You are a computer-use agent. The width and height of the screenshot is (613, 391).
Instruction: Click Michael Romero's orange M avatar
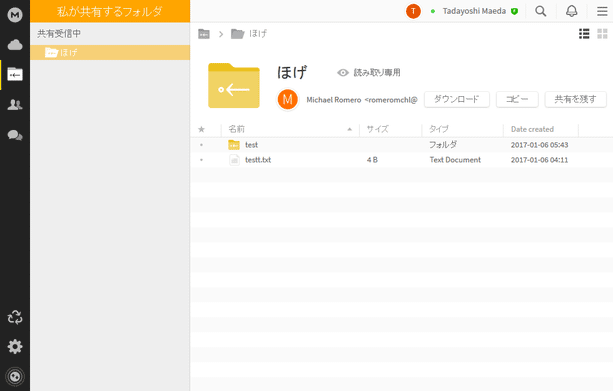pyautogui.click(x=287, y=99)
